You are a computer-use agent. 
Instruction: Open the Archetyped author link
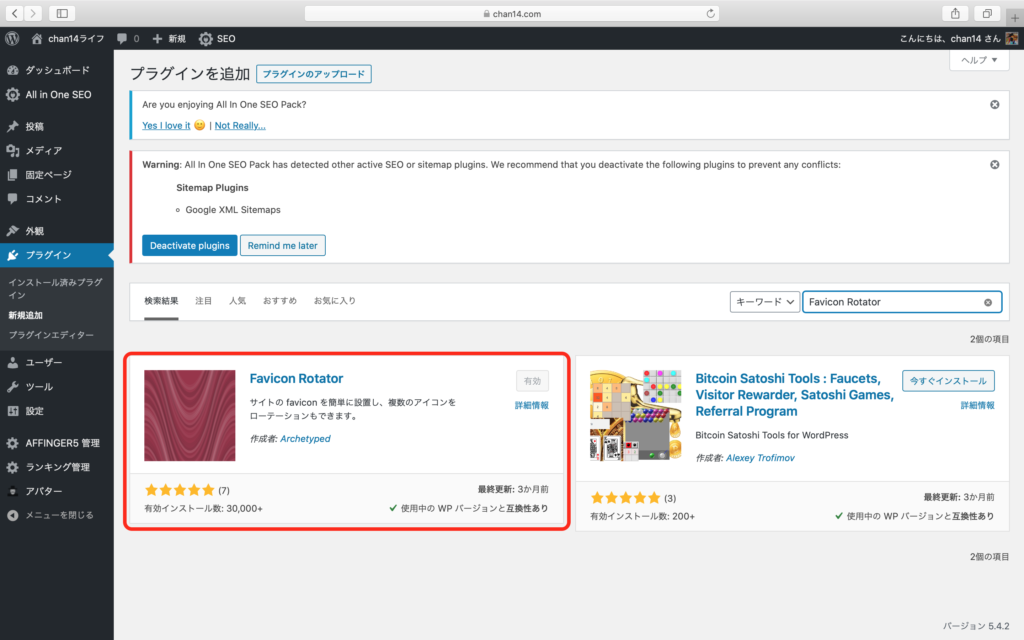pyautogui.click(x=306, y=439)
